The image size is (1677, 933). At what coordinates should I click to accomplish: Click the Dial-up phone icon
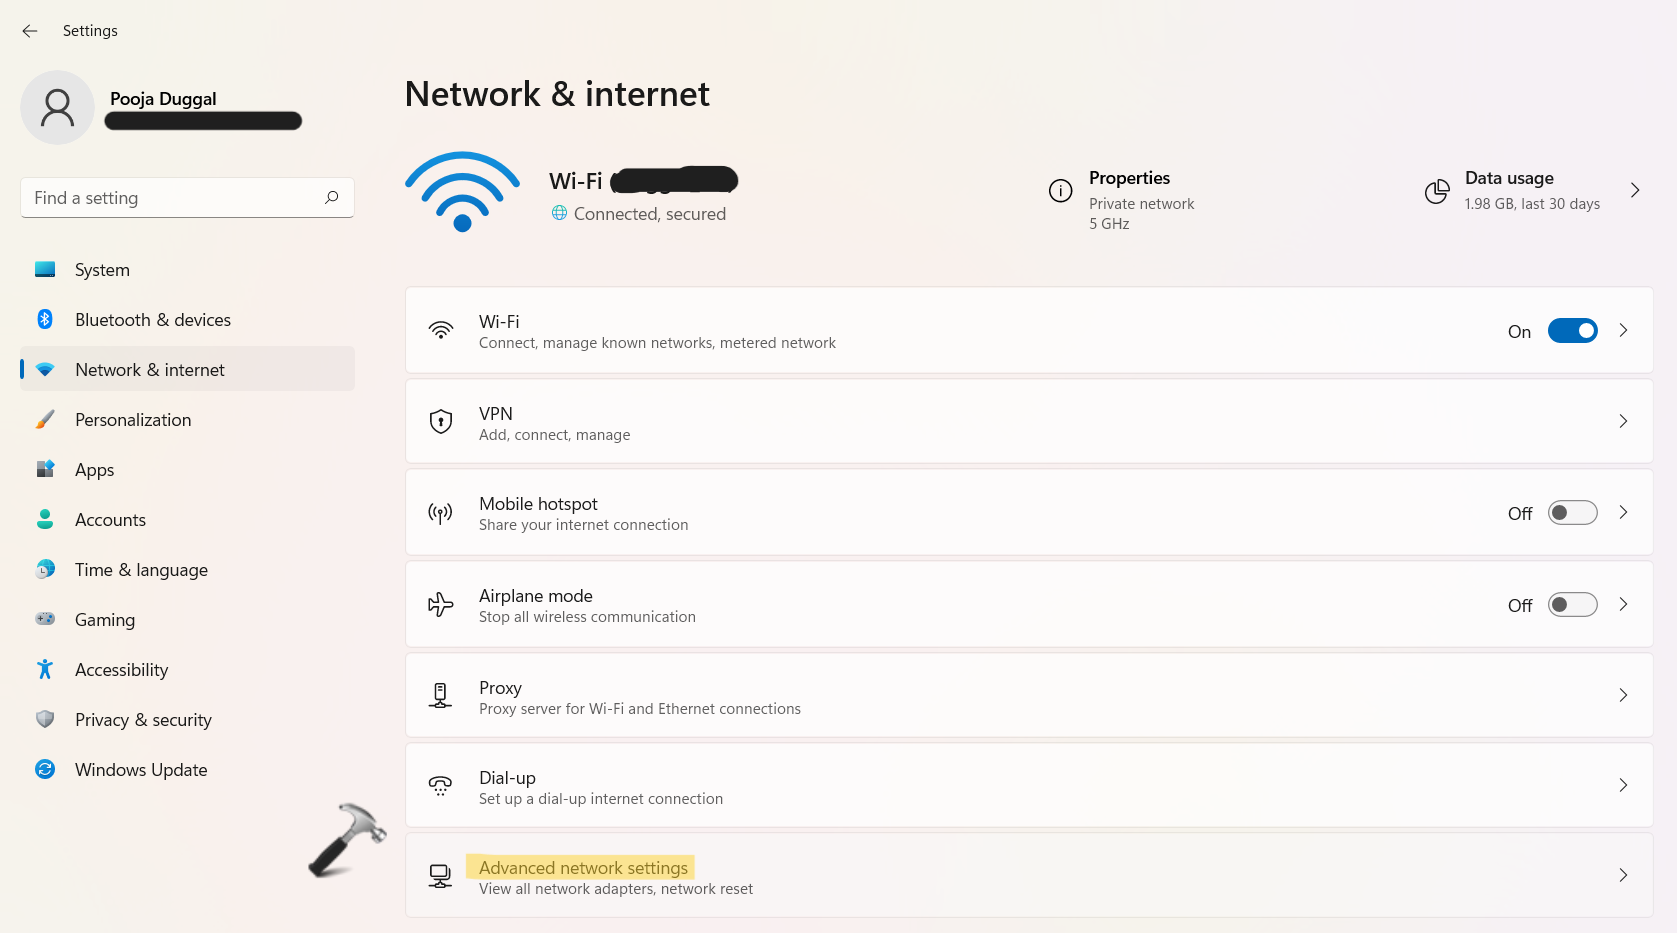coord(441,786)
